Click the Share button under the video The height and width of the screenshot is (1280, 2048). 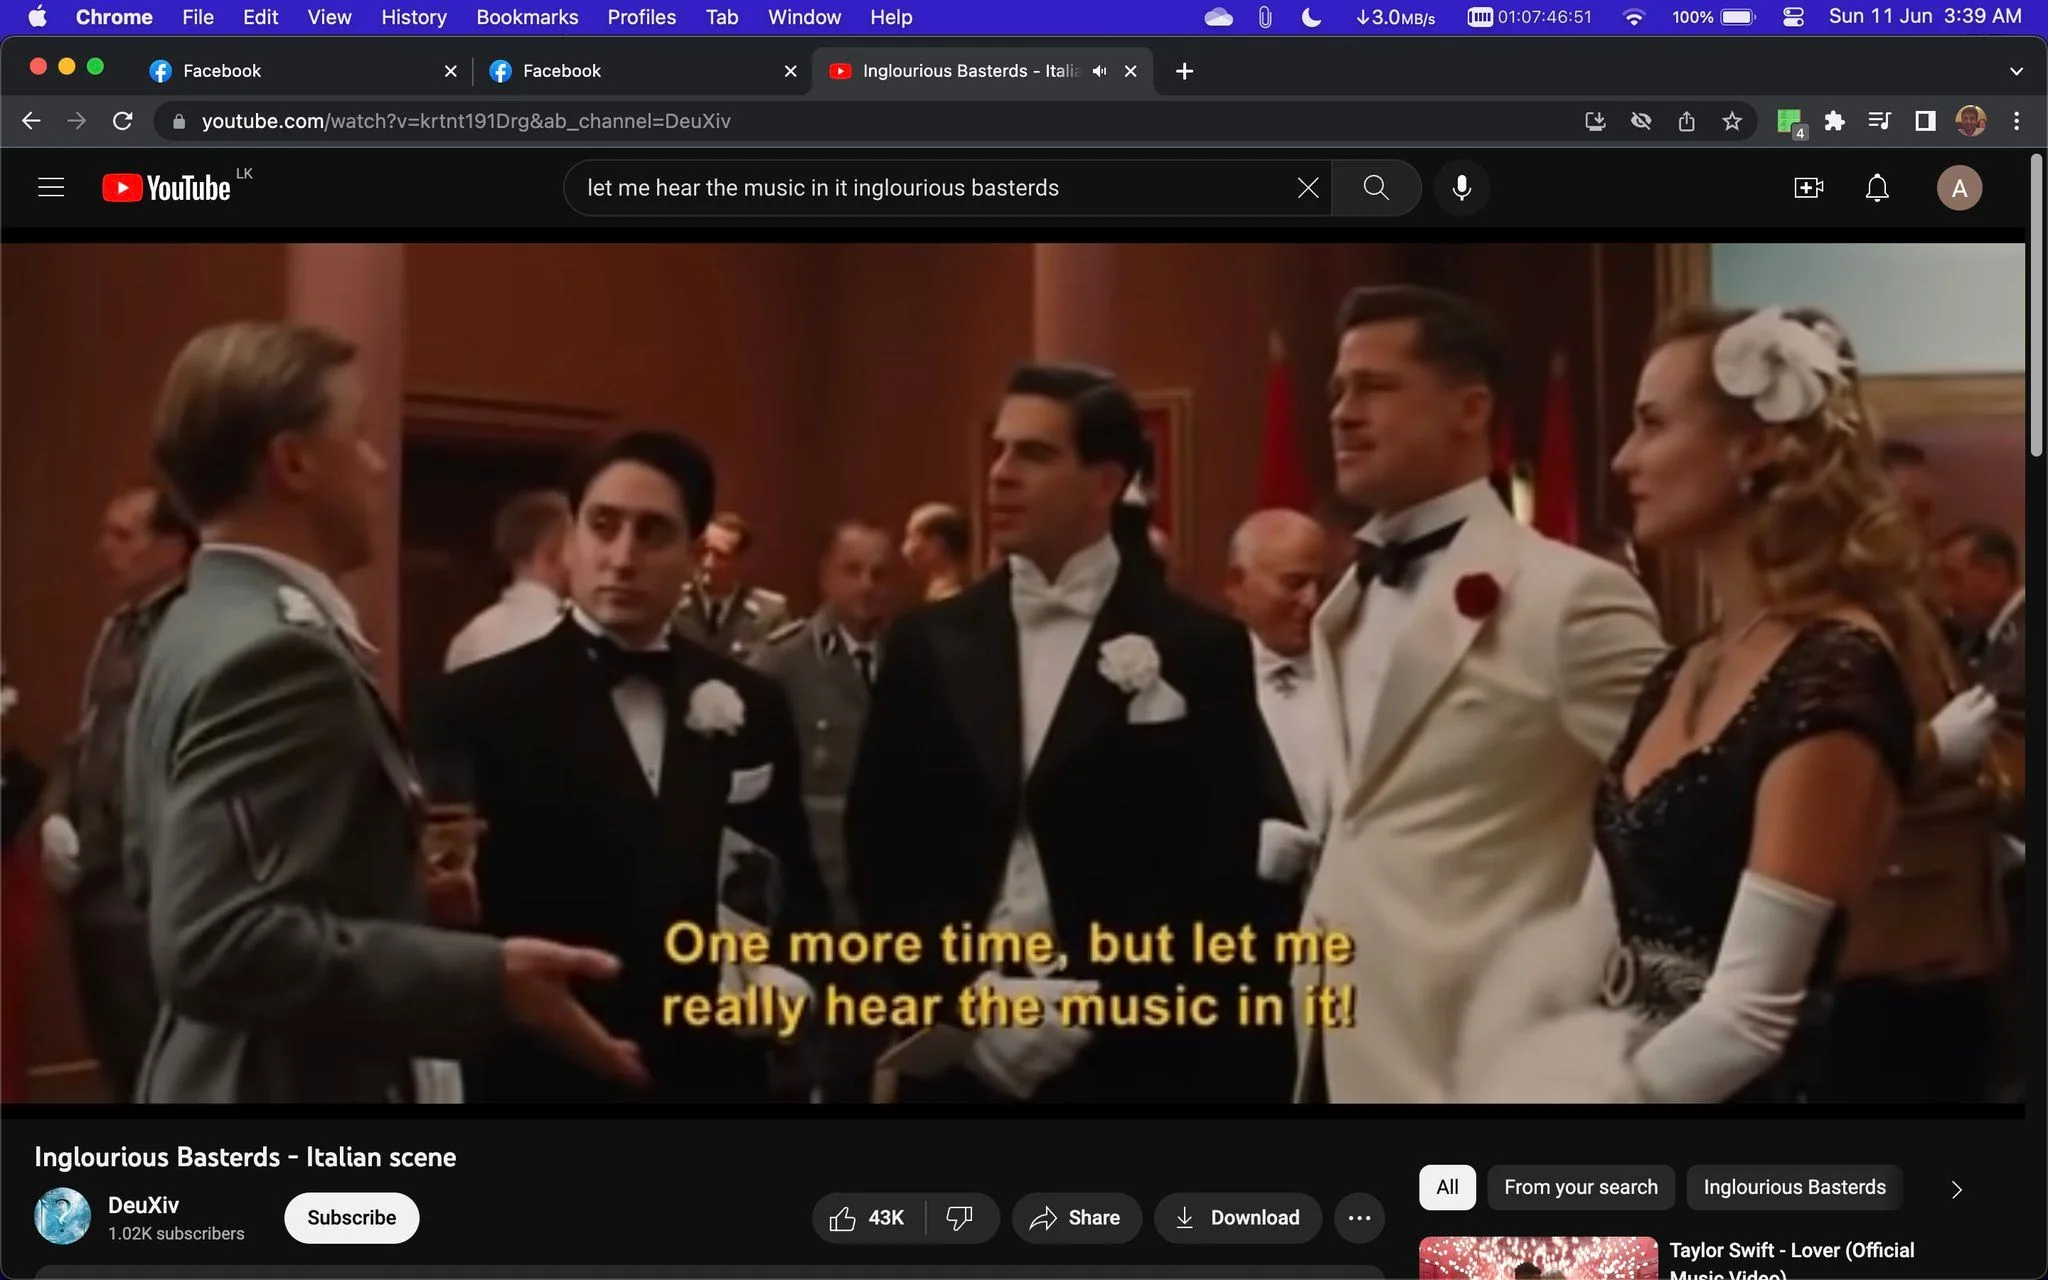coord(1076,1218)
